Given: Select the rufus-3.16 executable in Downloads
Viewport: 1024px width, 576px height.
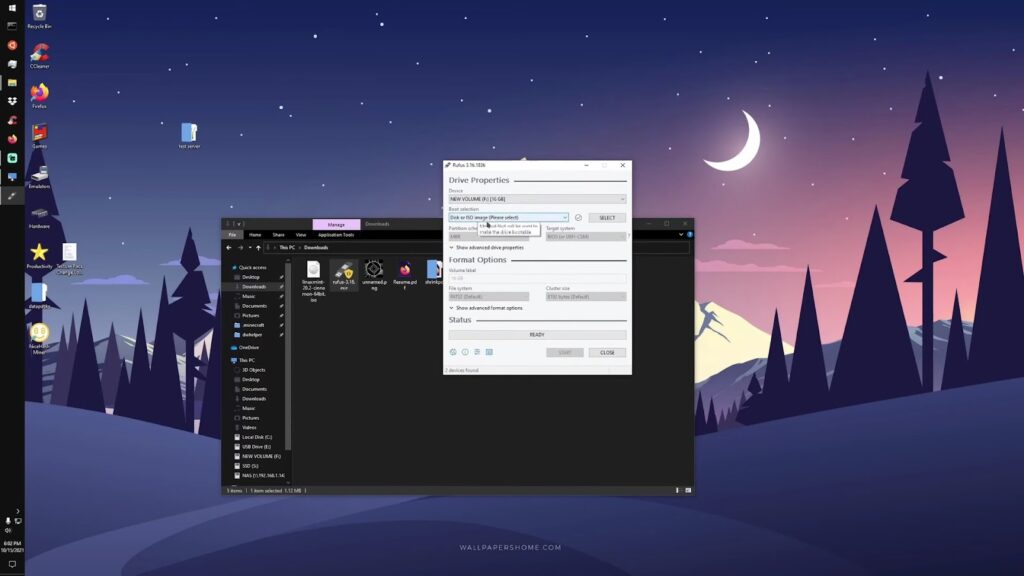Looking at the screenshot, I should pyautogui.click(x=343, y=273).
